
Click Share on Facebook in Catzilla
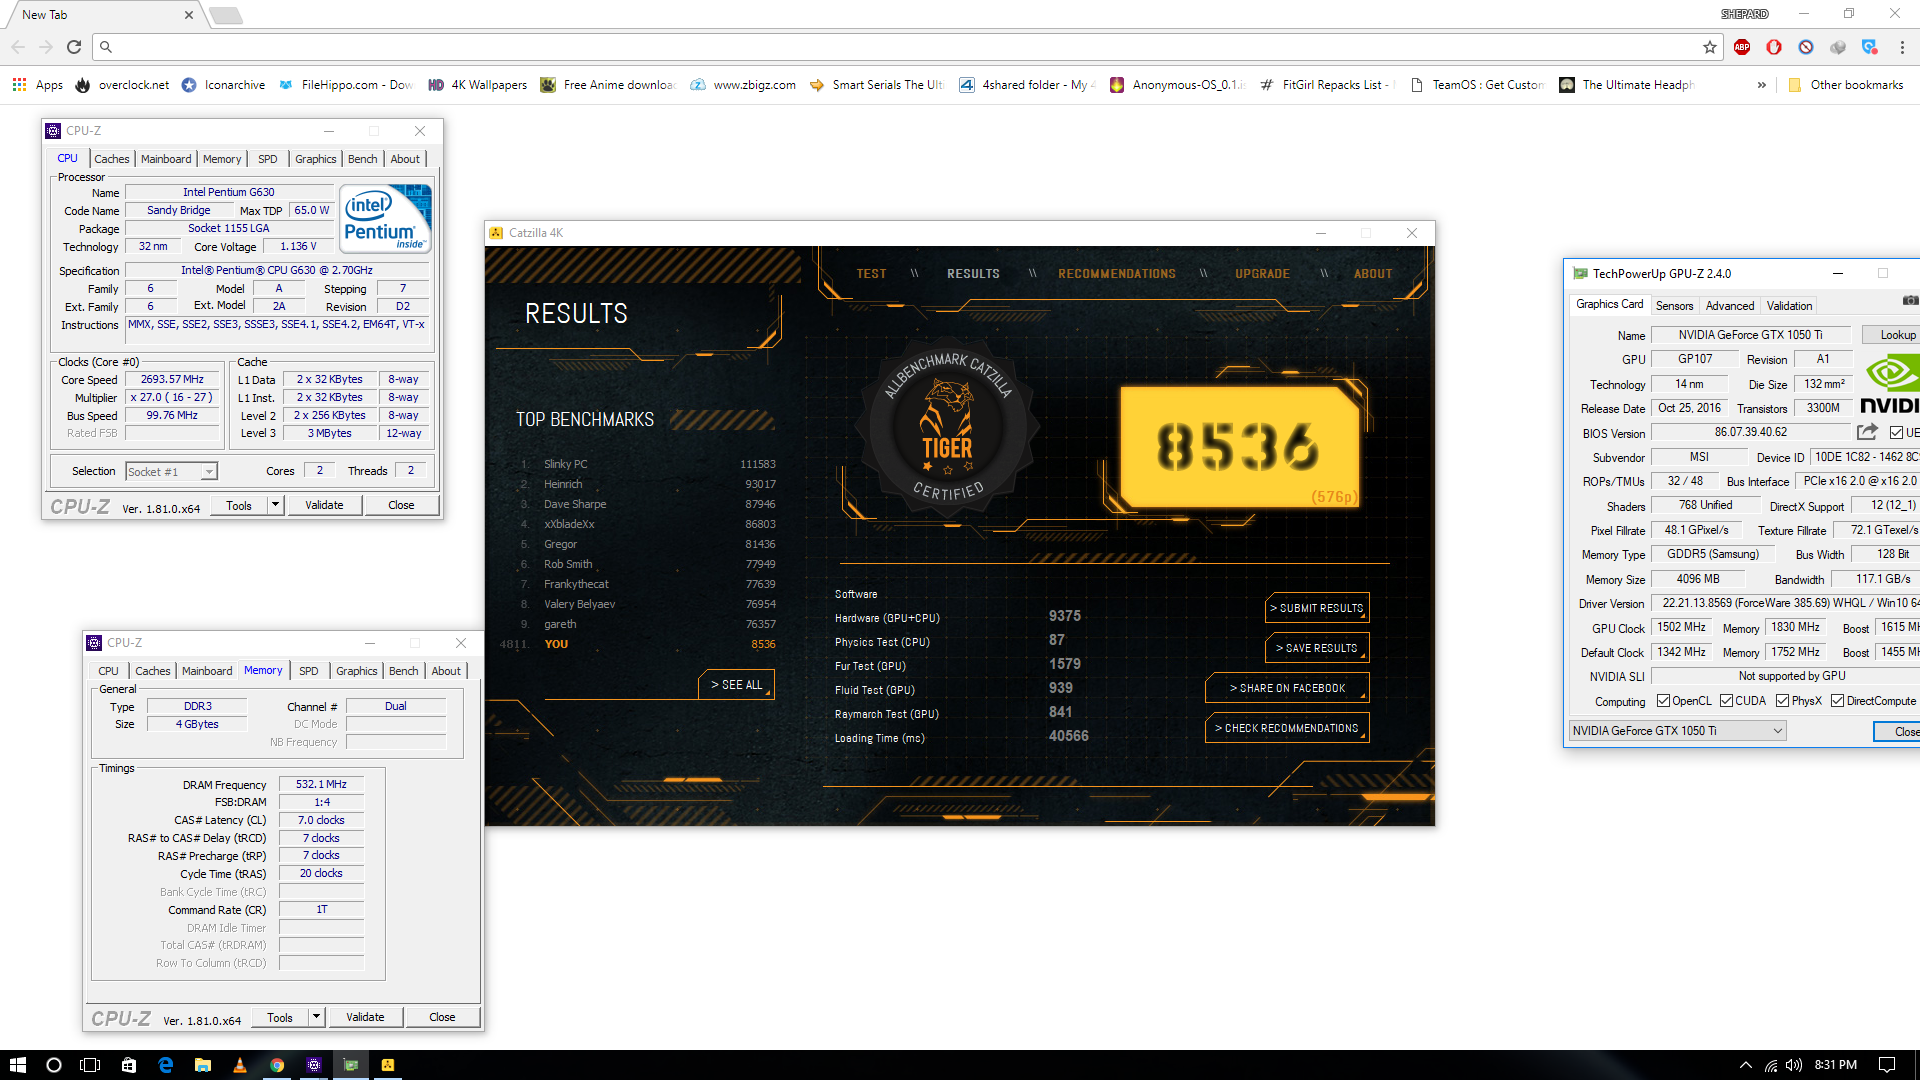click(x=1287, y=688)
